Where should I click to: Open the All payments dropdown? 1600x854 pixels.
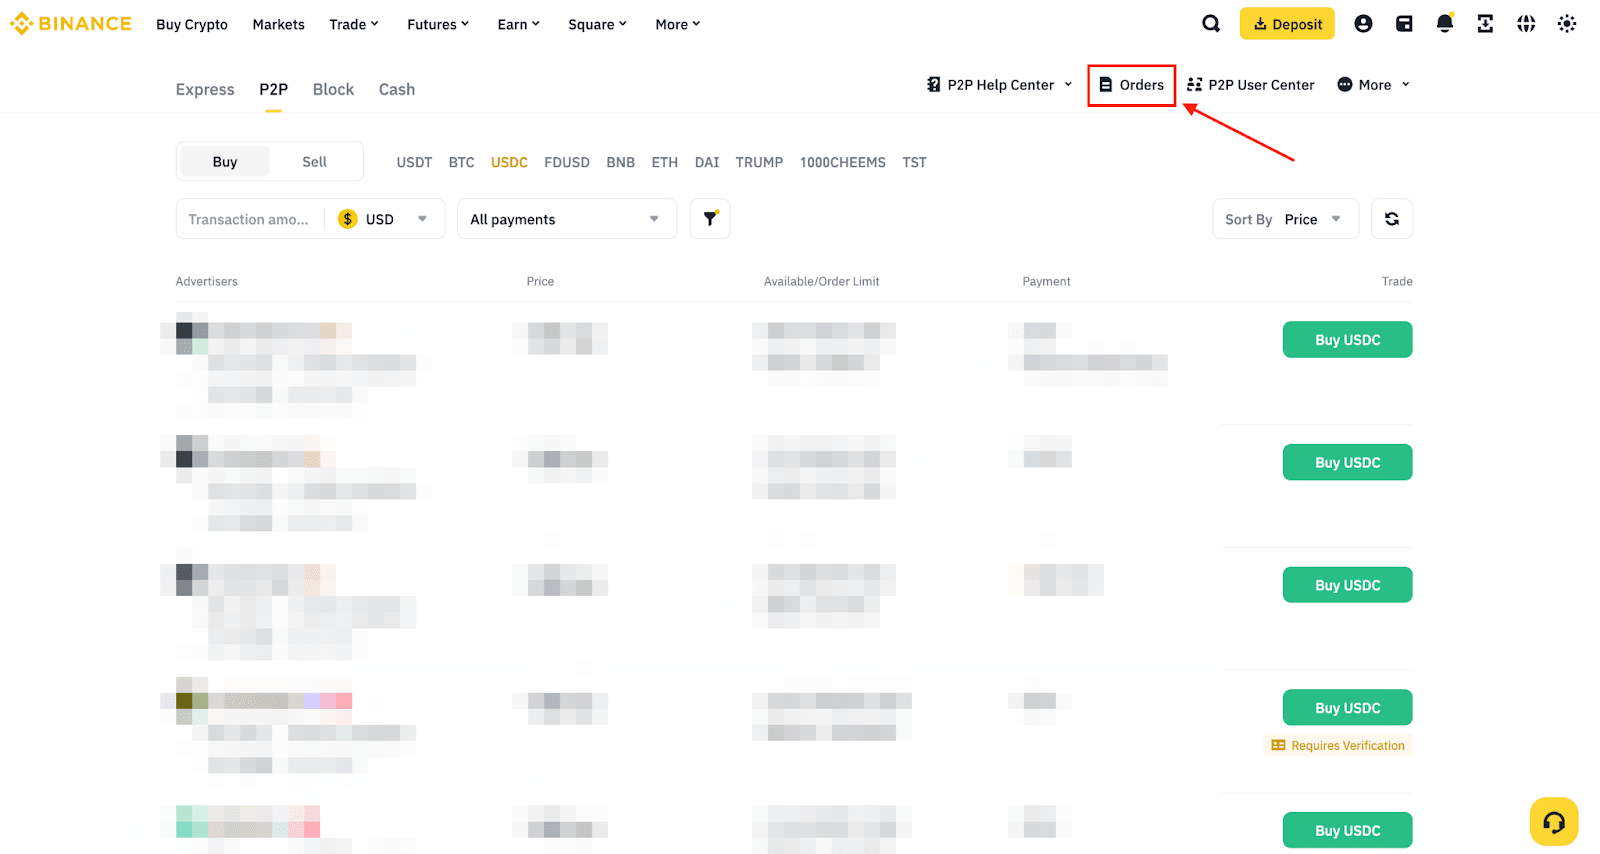[567, 219]
